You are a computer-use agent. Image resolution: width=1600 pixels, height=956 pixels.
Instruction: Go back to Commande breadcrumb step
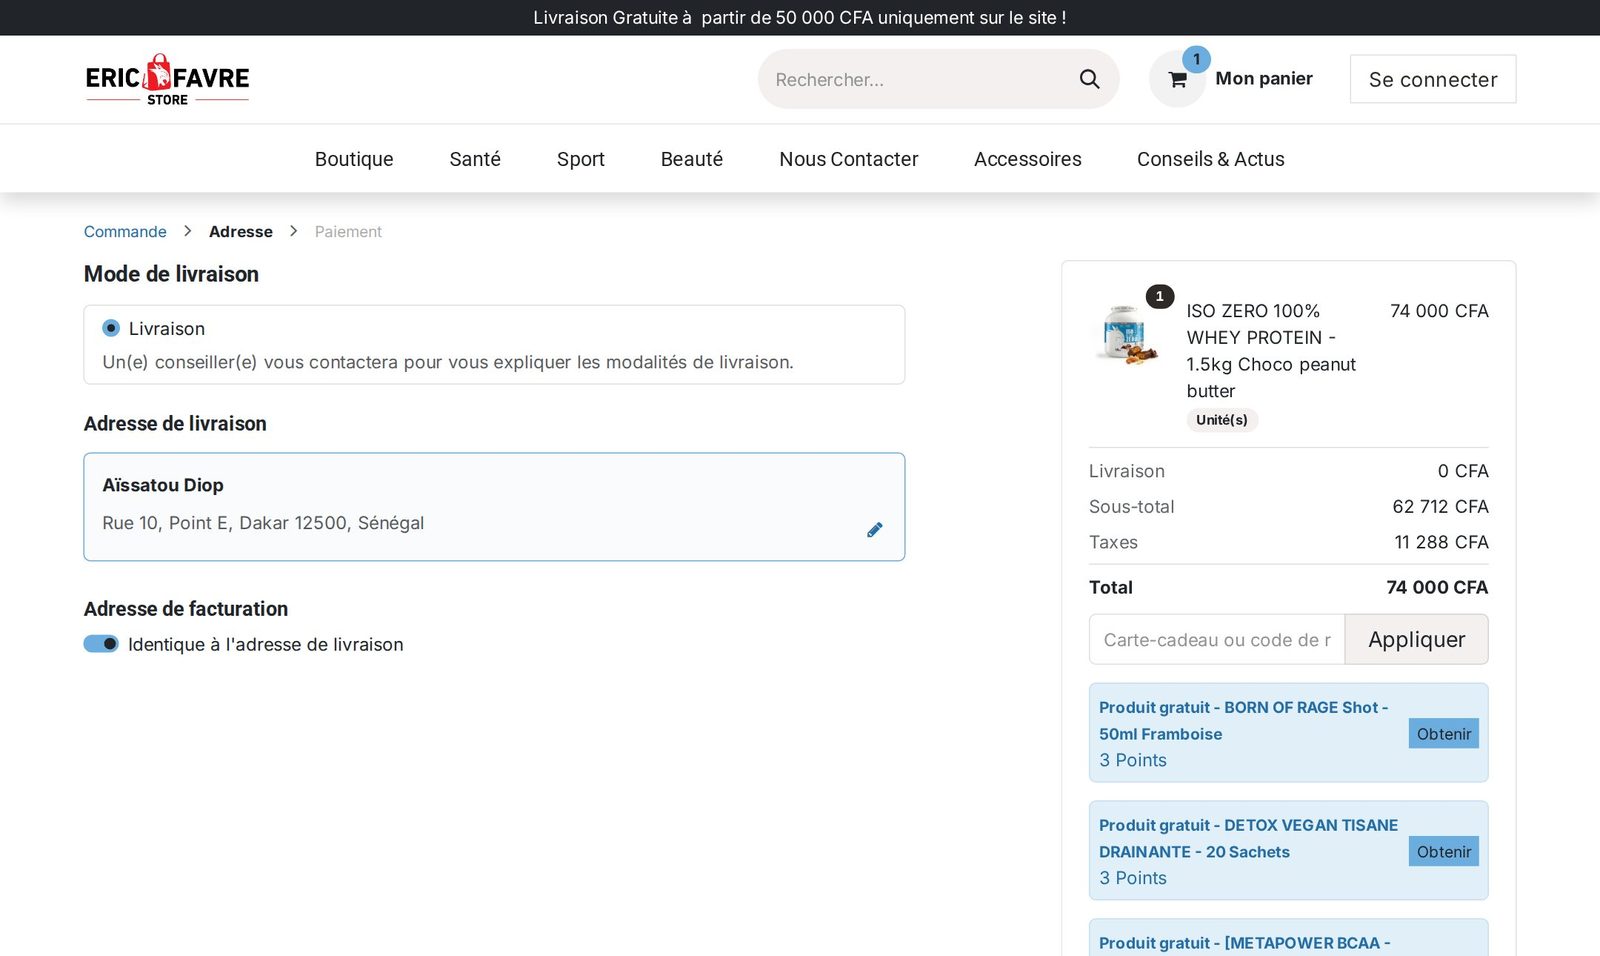[125, 231]
